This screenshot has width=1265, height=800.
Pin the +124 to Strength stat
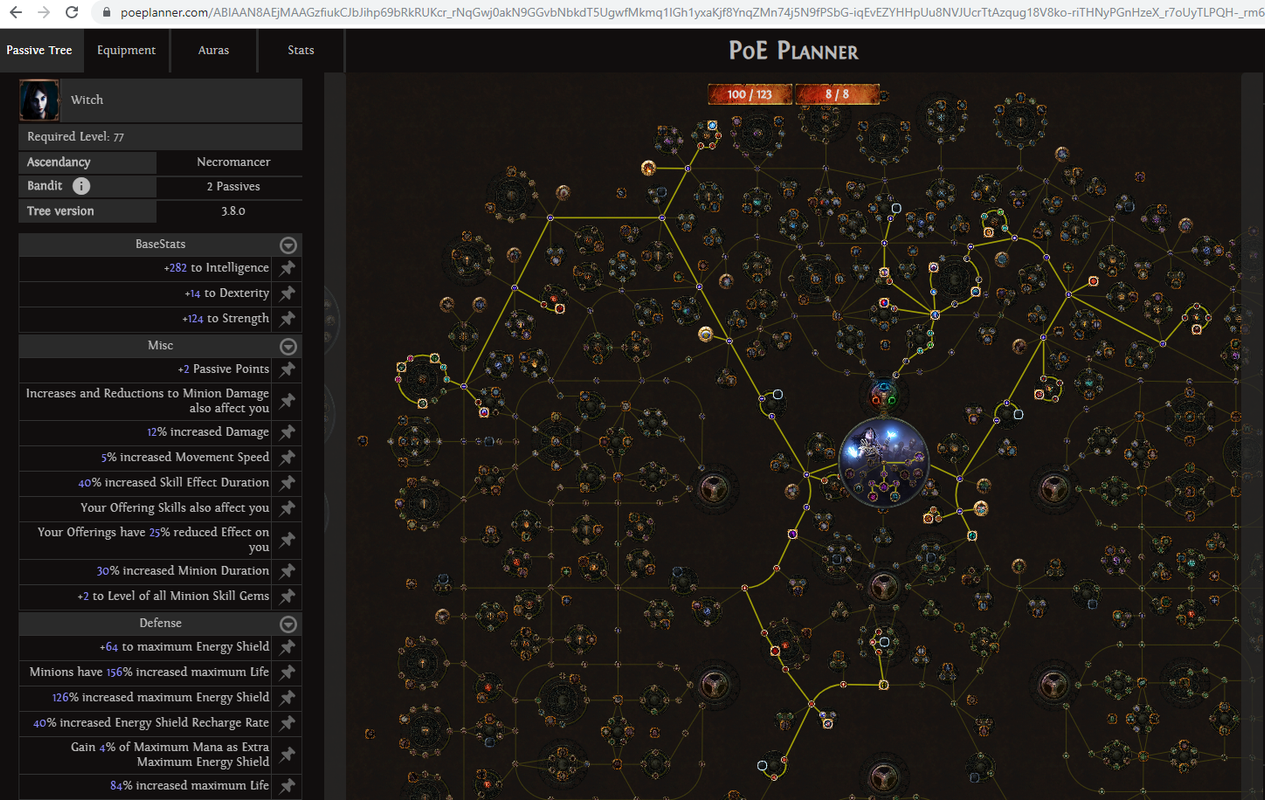tap(287, 318)
